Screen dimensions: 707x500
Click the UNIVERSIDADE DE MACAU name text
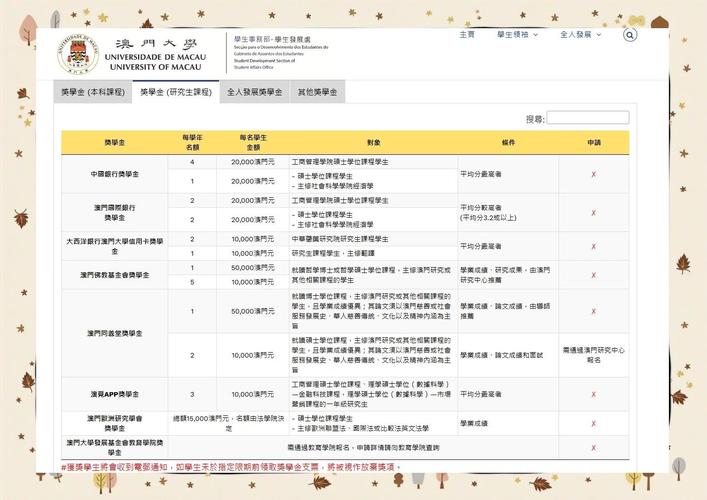click(x=155, y=57)
